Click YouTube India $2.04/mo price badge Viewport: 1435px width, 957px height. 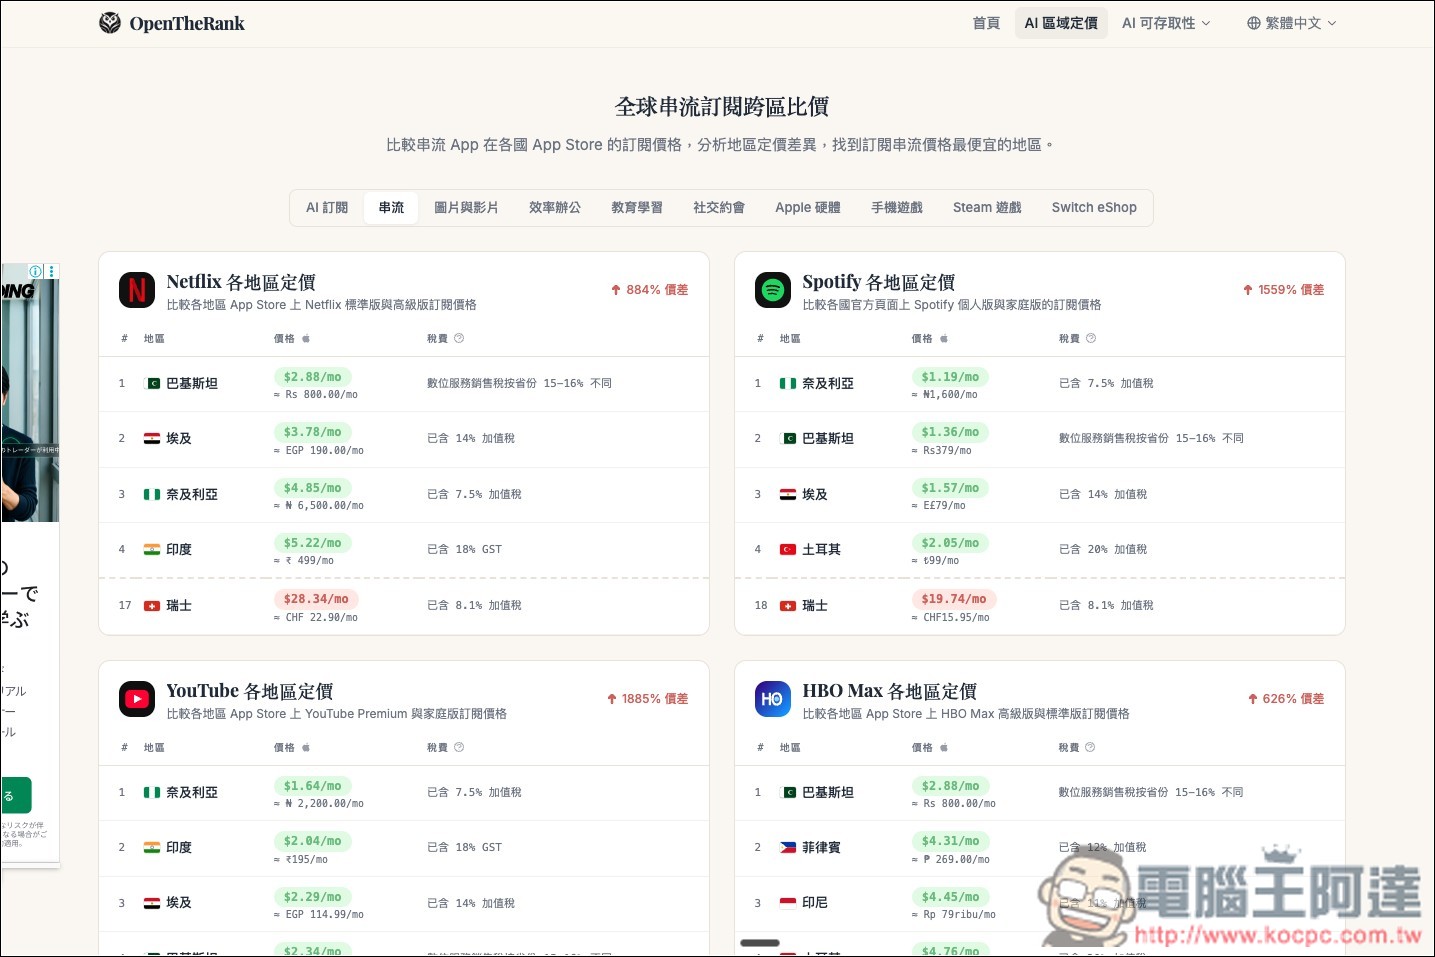point(312,841)
